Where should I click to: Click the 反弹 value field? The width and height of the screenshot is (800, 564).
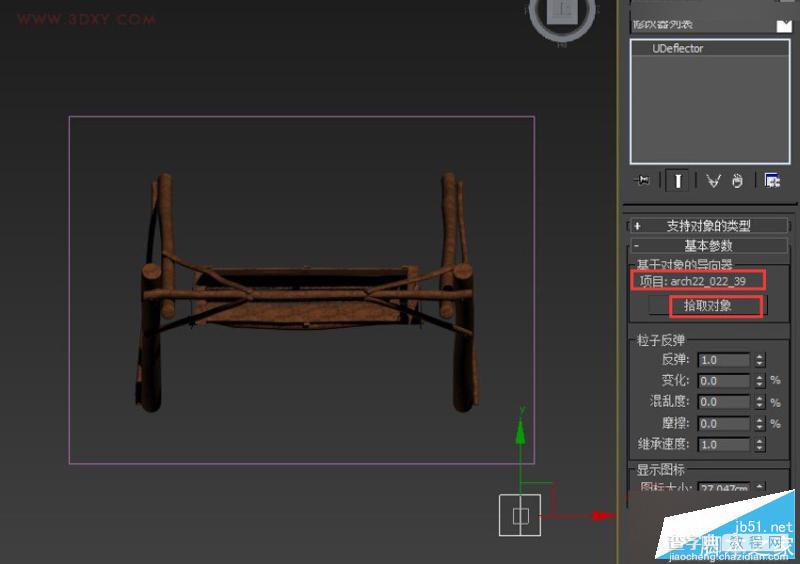723,360
